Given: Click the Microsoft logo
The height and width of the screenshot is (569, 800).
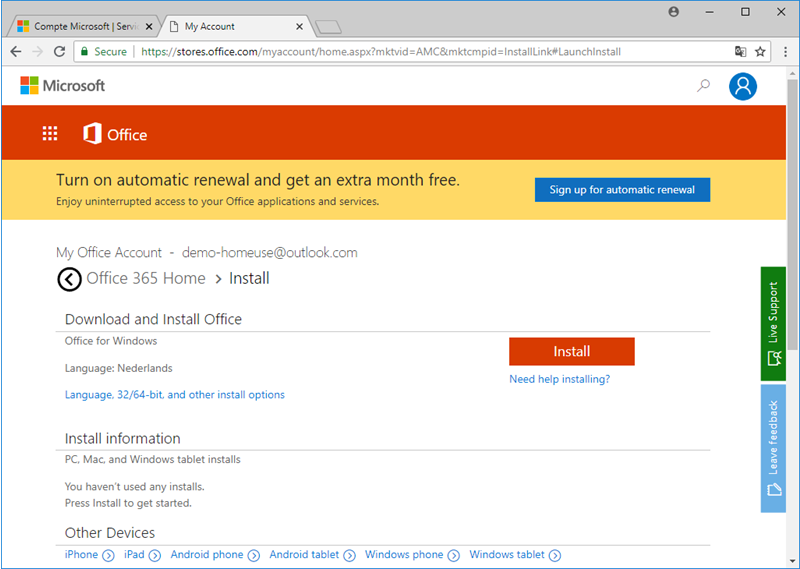Looking at the screenshot, I should pyautogui.click(x=62, y=85).
